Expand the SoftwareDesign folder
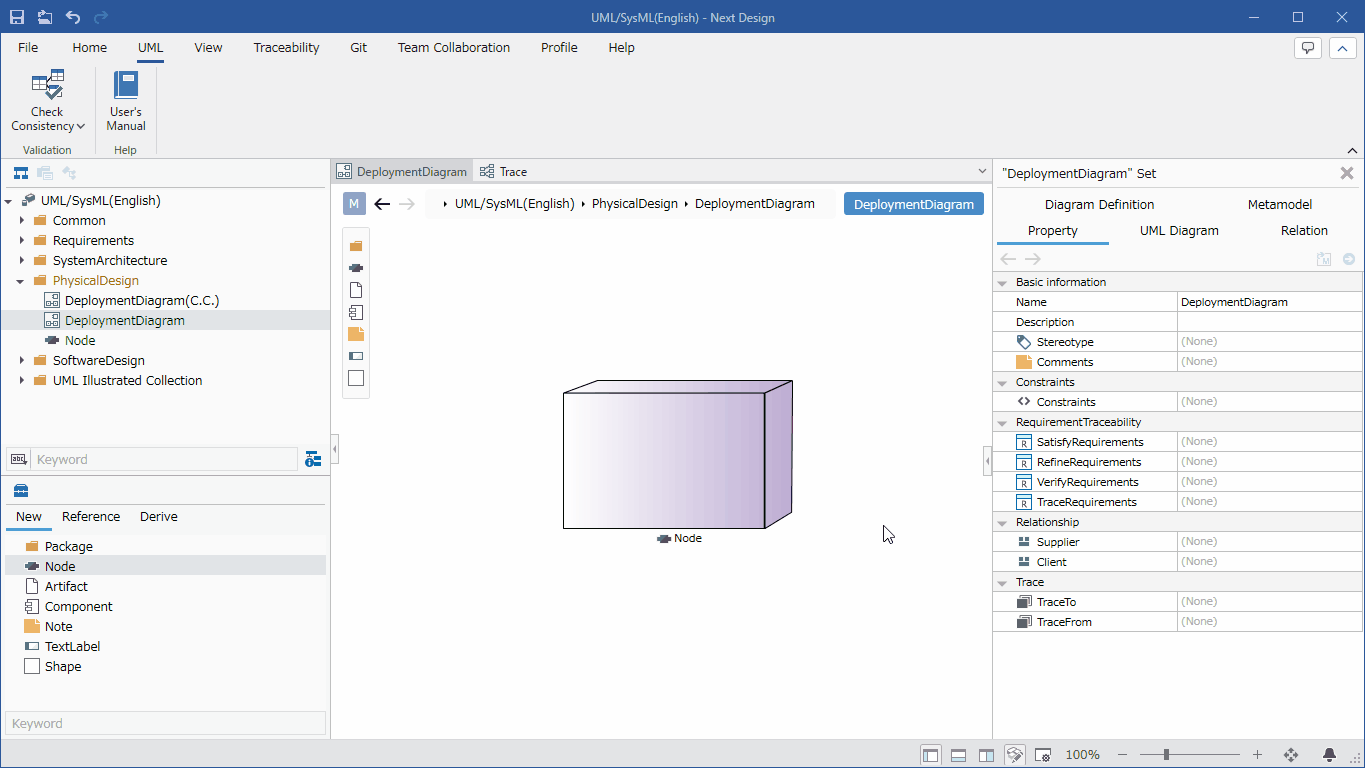Screen dimensions: 1365x768 tap(22, 361)
